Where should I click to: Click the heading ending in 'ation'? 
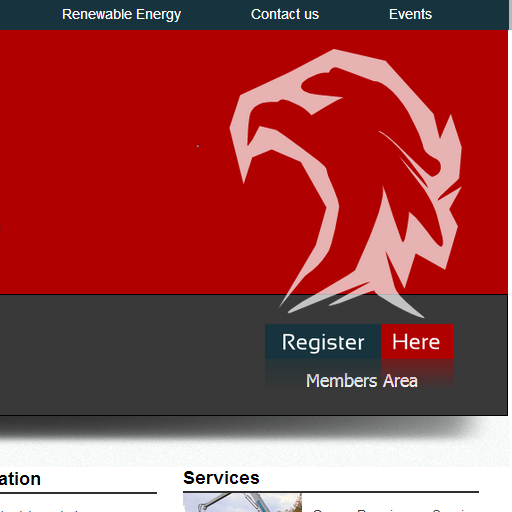click(20, 479)
